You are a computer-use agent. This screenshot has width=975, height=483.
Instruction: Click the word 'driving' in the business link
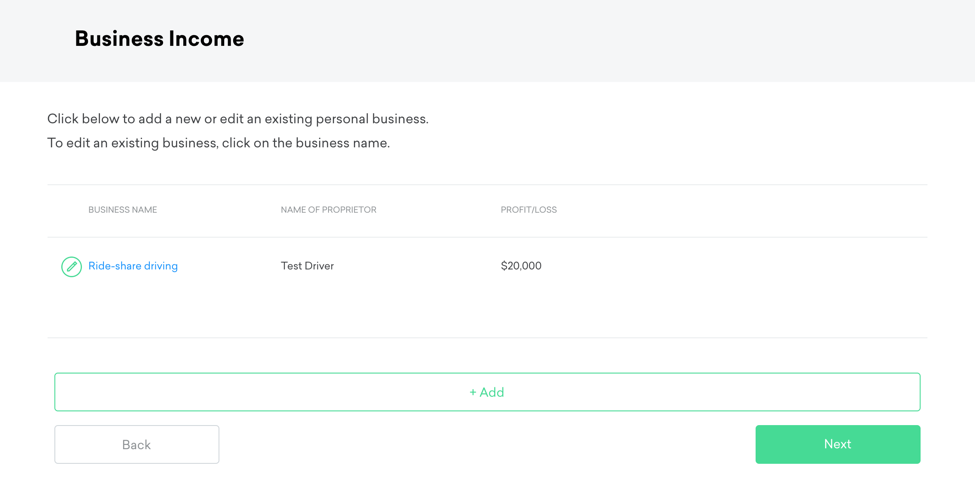coord(160,266)
